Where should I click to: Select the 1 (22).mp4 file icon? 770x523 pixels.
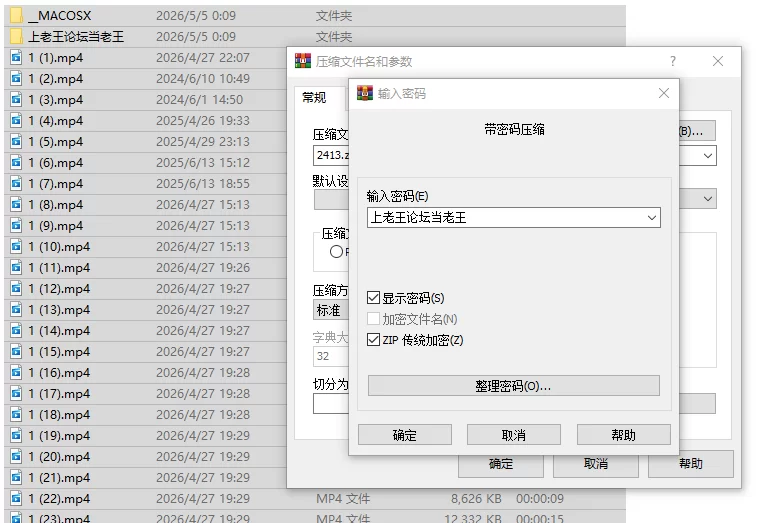(x=16, y=498)
